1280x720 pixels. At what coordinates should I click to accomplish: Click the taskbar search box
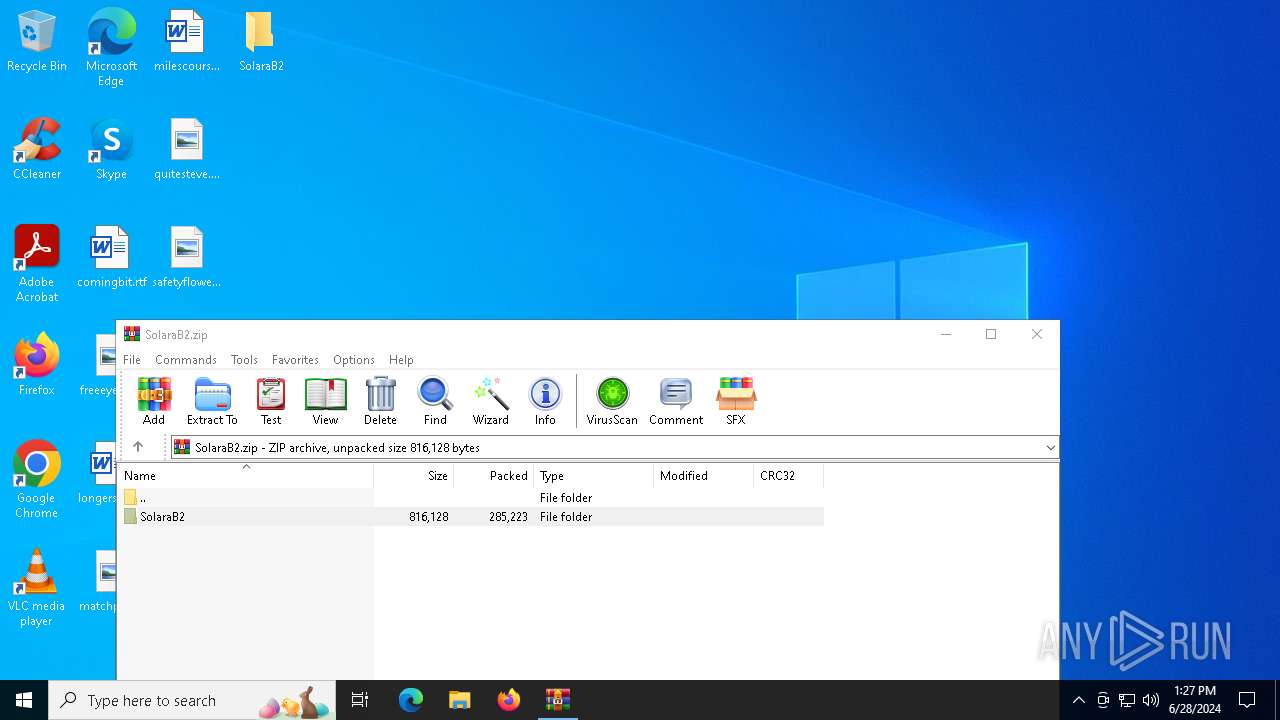[192, 700]
